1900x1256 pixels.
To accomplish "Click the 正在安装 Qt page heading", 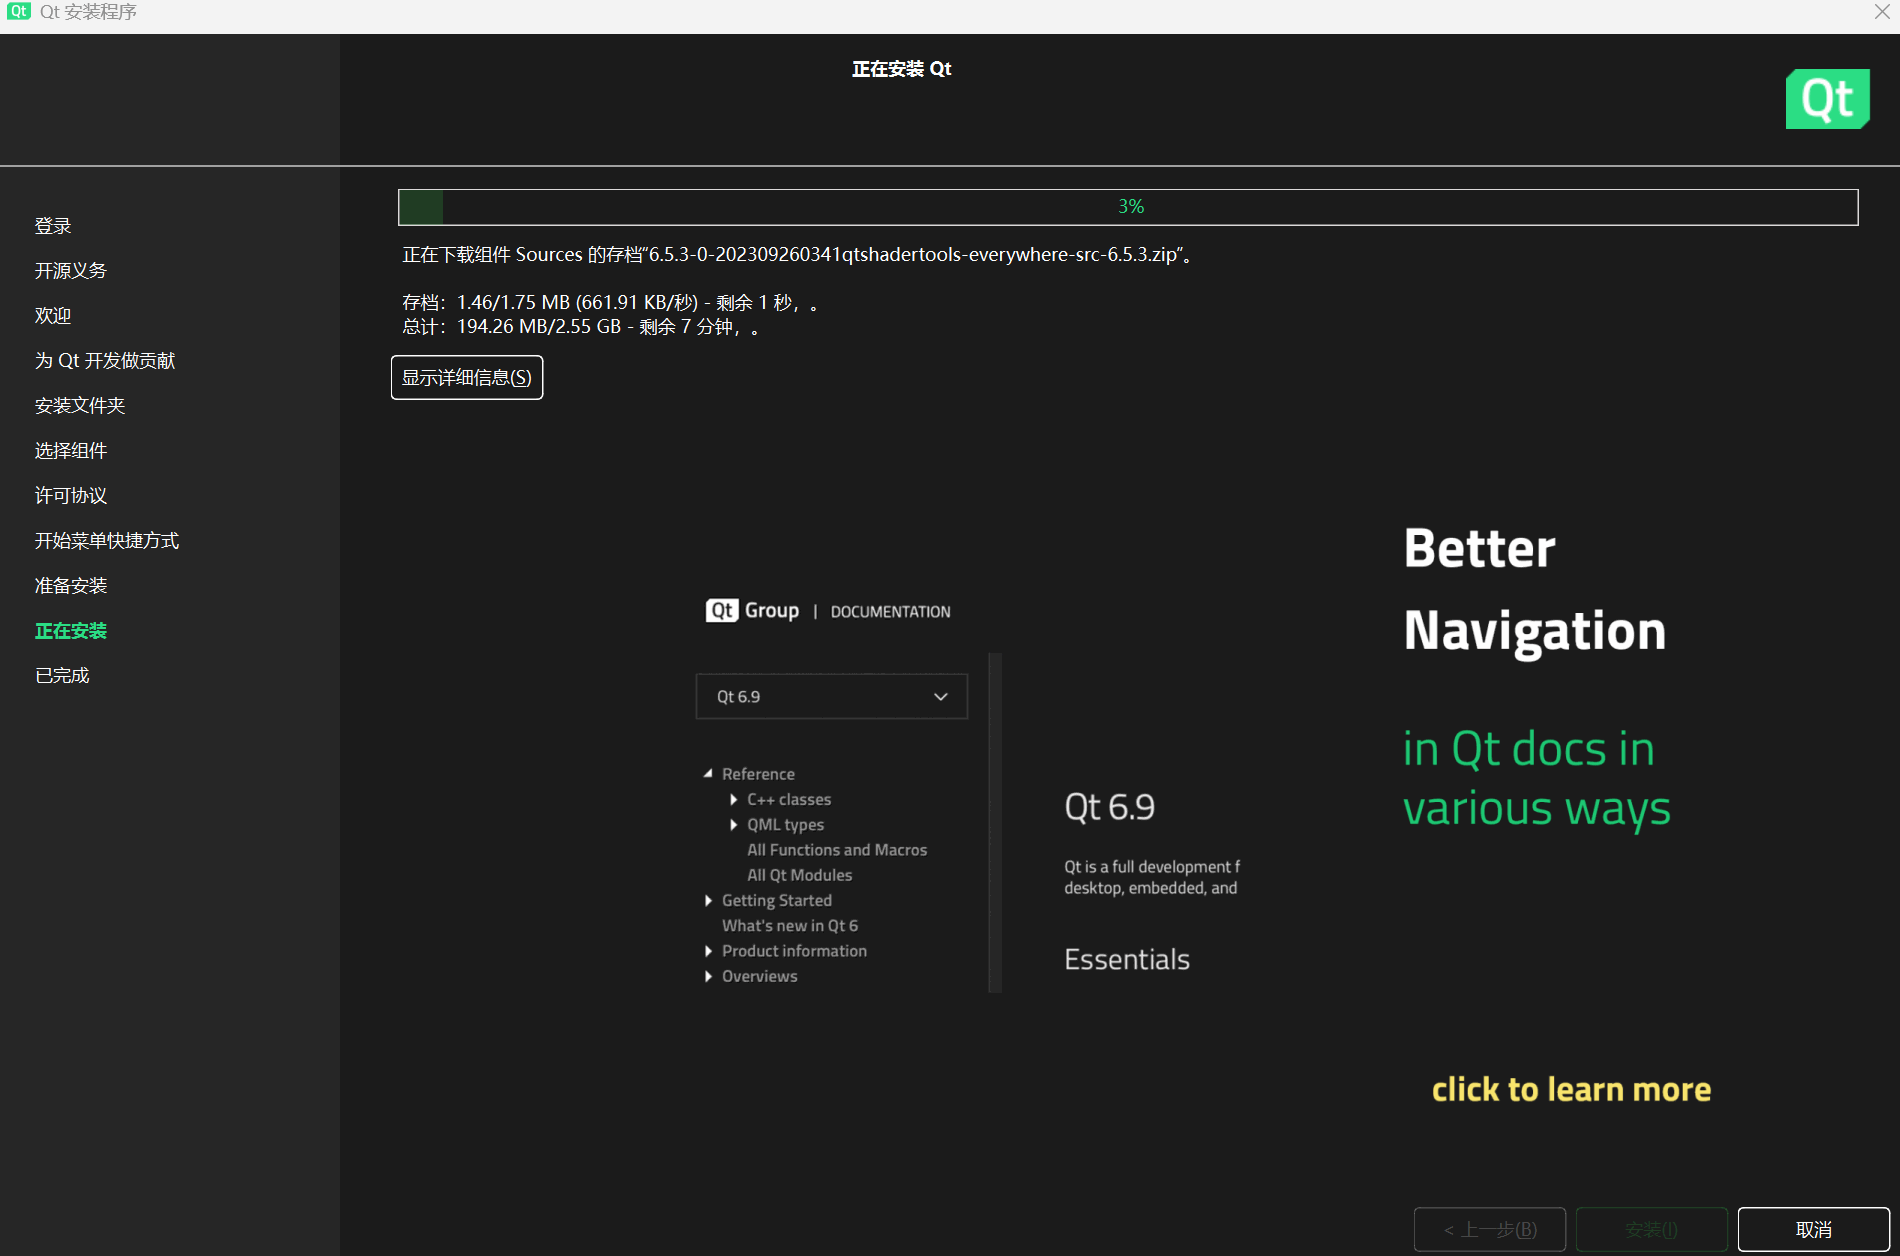I will [901, 69].
